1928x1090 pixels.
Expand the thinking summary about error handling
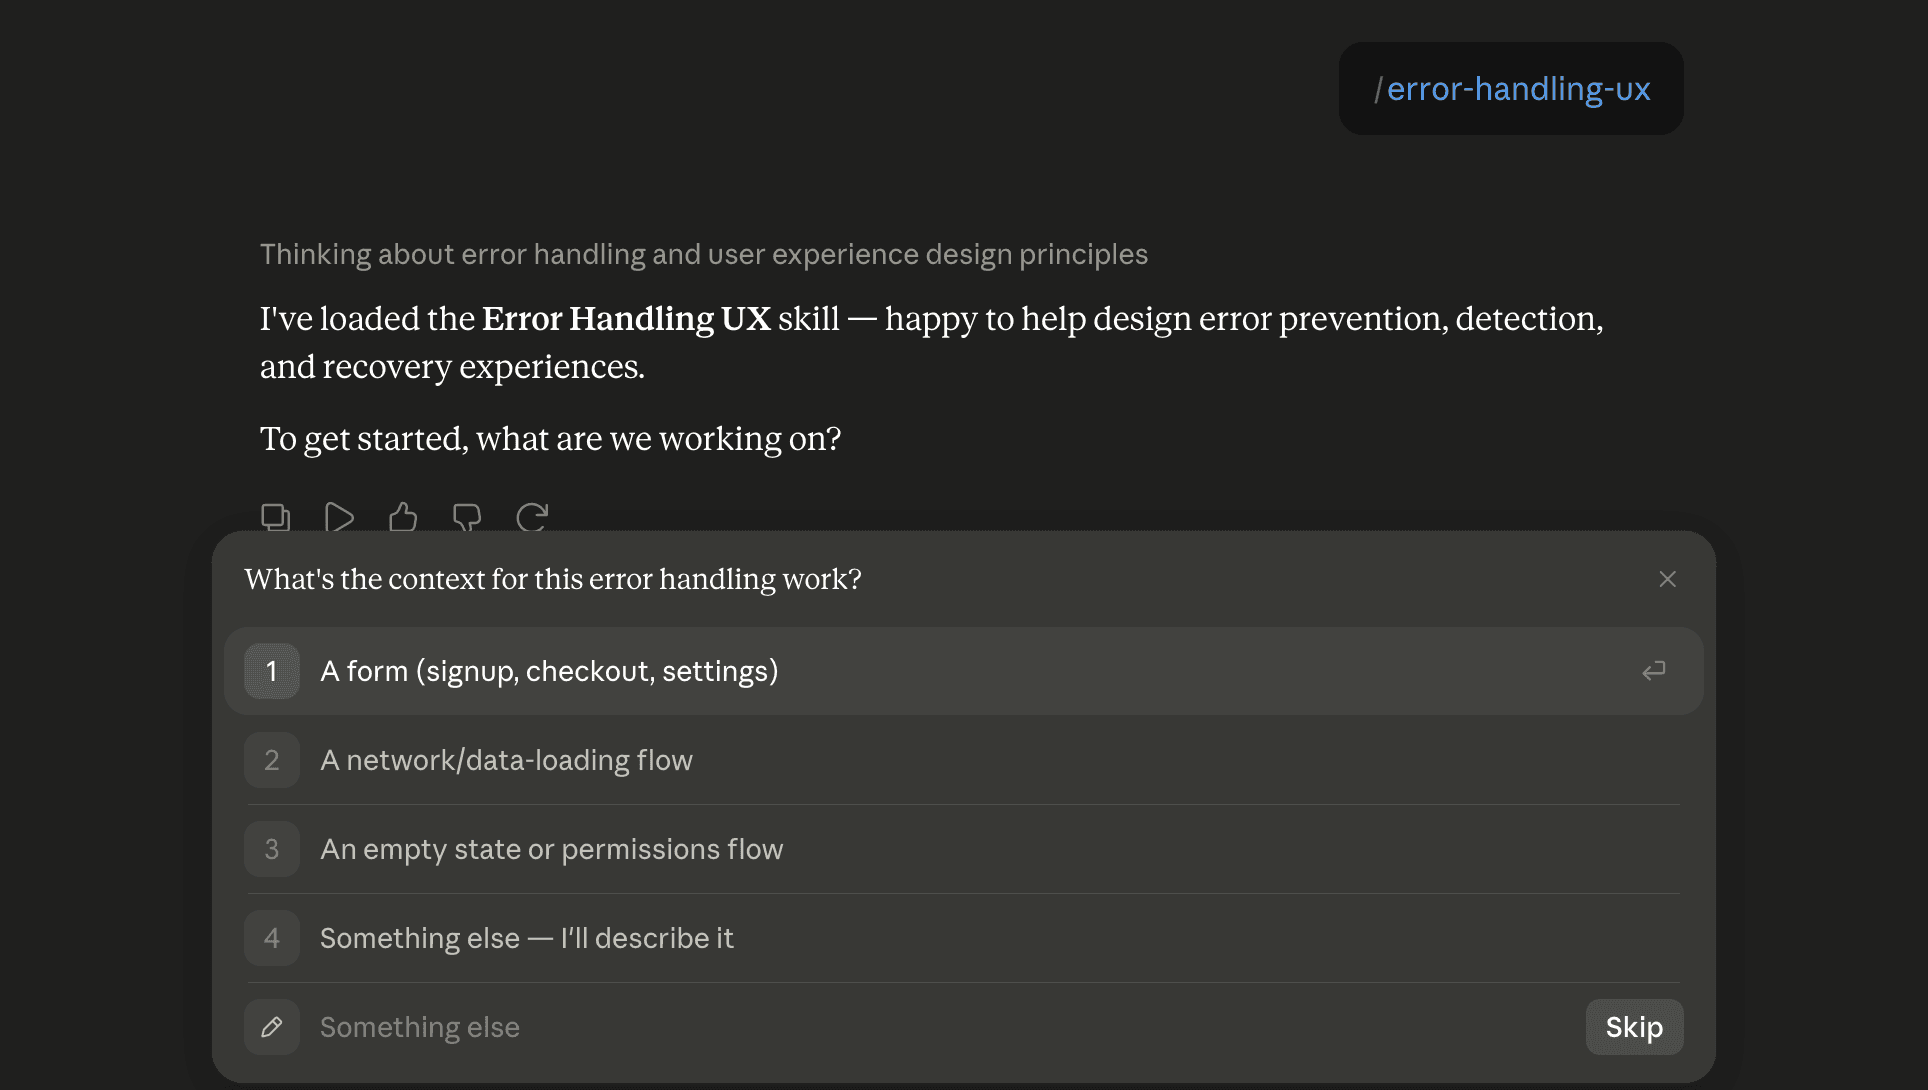pyautogui.click(x=704, y=254)
